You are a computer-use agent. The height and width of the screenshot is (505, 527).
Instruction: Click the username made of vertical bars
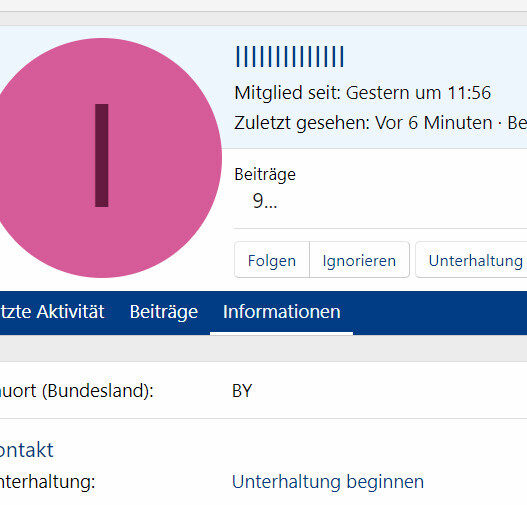tap(290, 57)
